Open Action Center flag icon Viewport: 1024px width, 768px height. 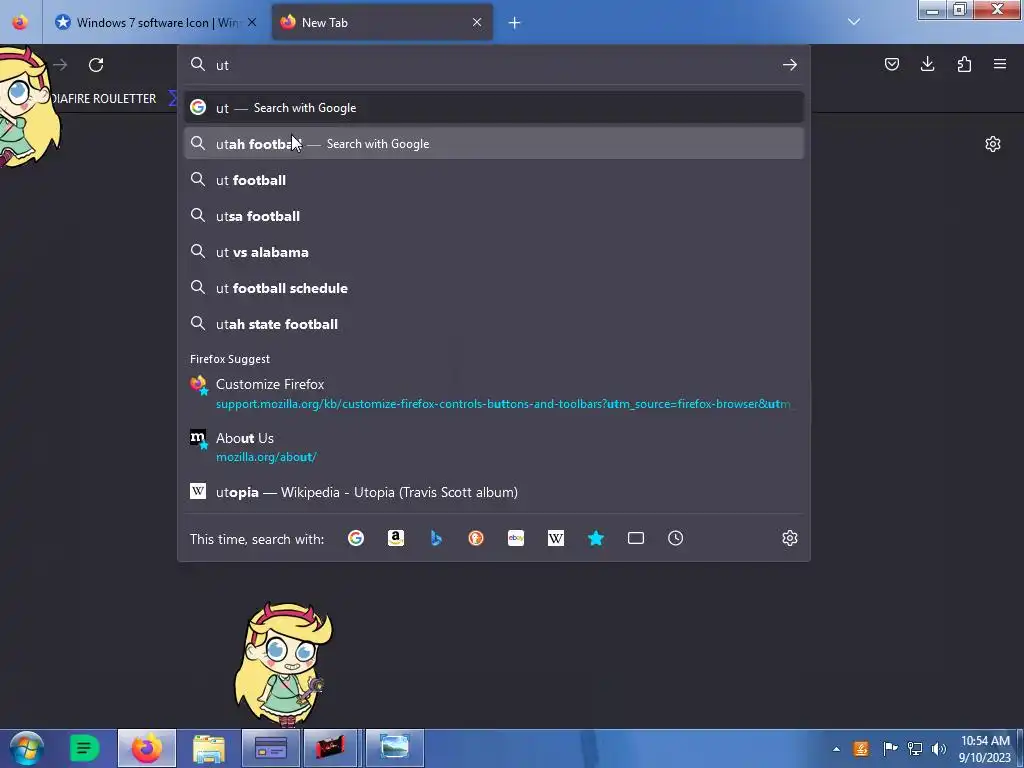[889, 748]
